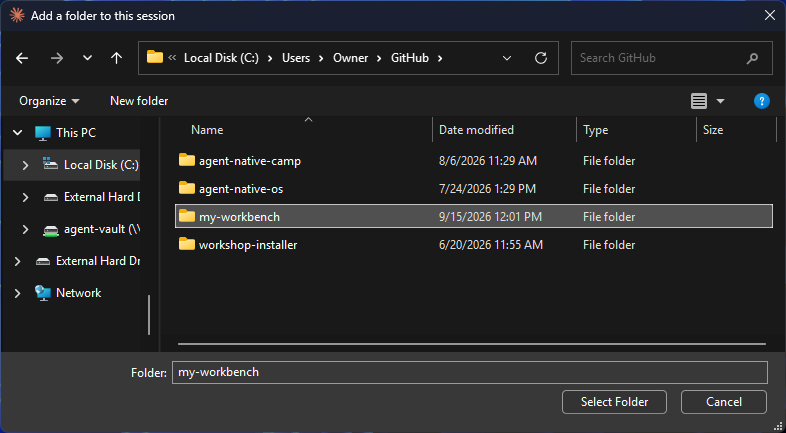Click date 6/20/2026 11:55 AM

[x=491, y=245]
